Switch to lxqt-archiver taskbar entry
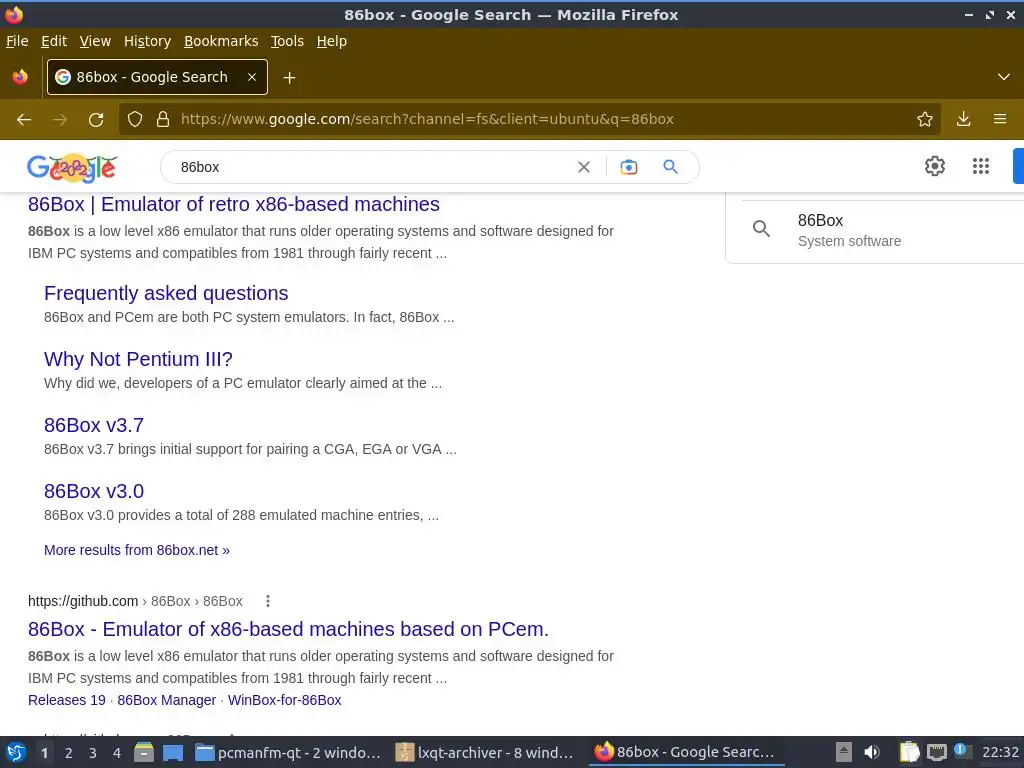The image size is (1024, 768). click(487, 753)
